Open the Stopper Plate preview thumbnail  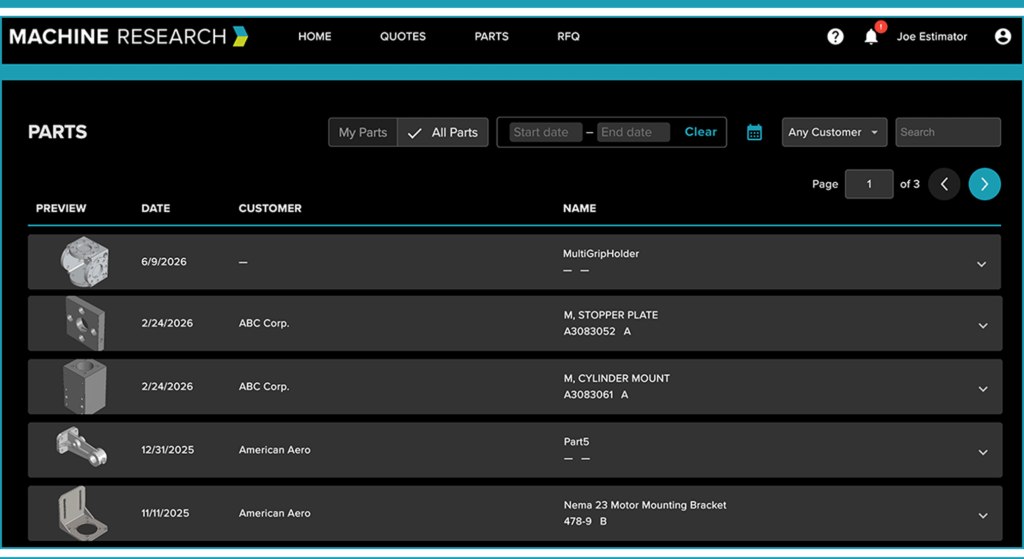85,323
